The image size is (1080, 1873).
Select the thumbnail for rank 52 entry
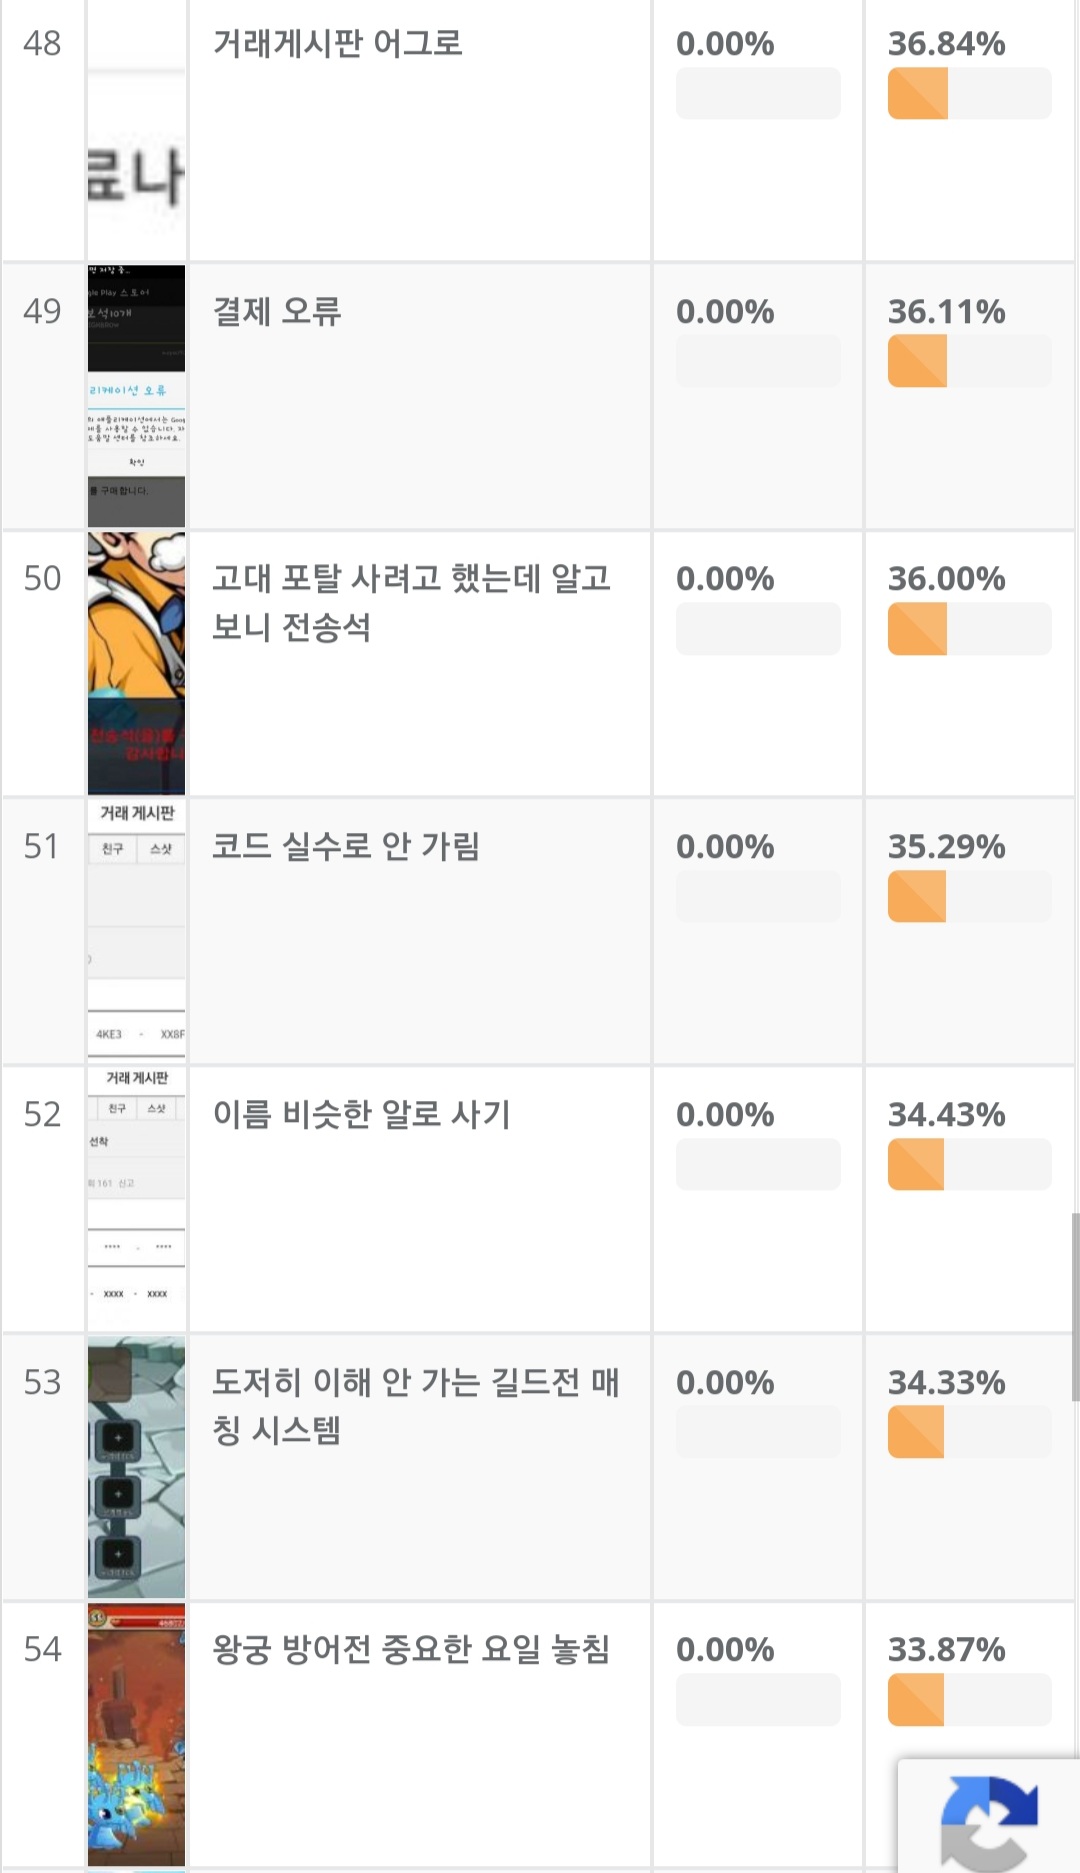(136, 1198)
